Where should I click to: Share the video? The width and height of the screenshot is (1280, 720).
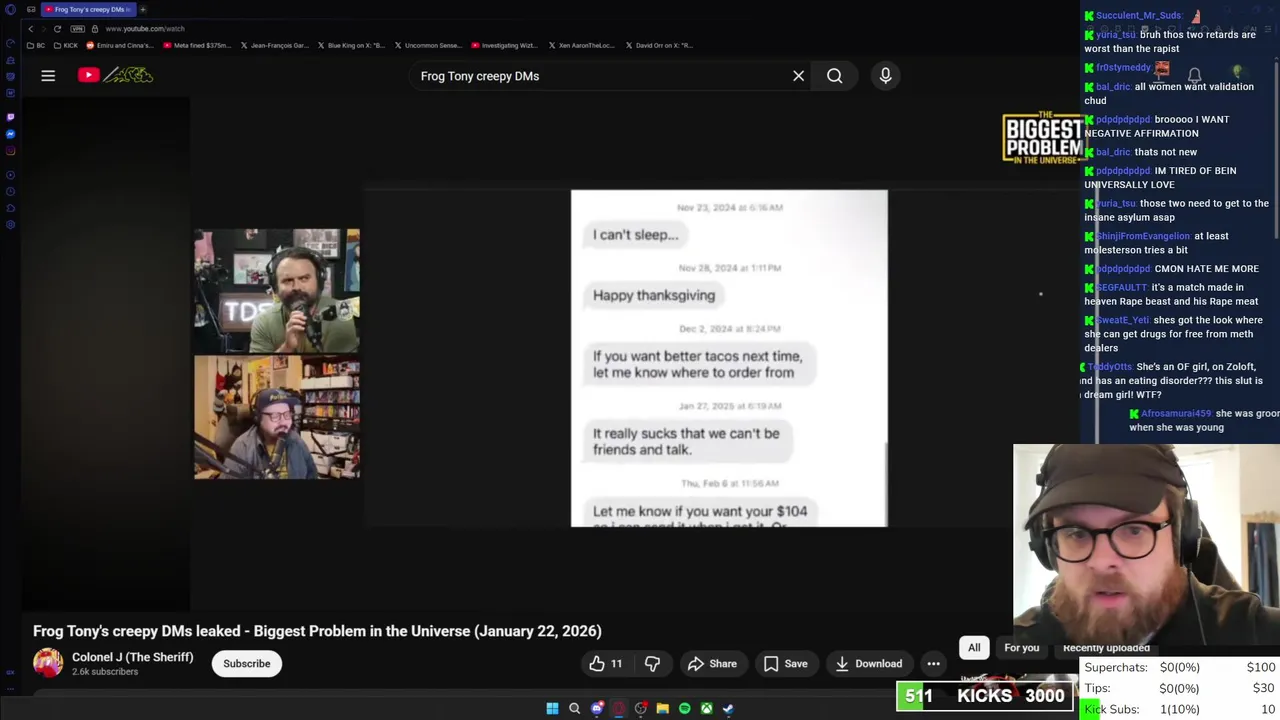[712, 664]
